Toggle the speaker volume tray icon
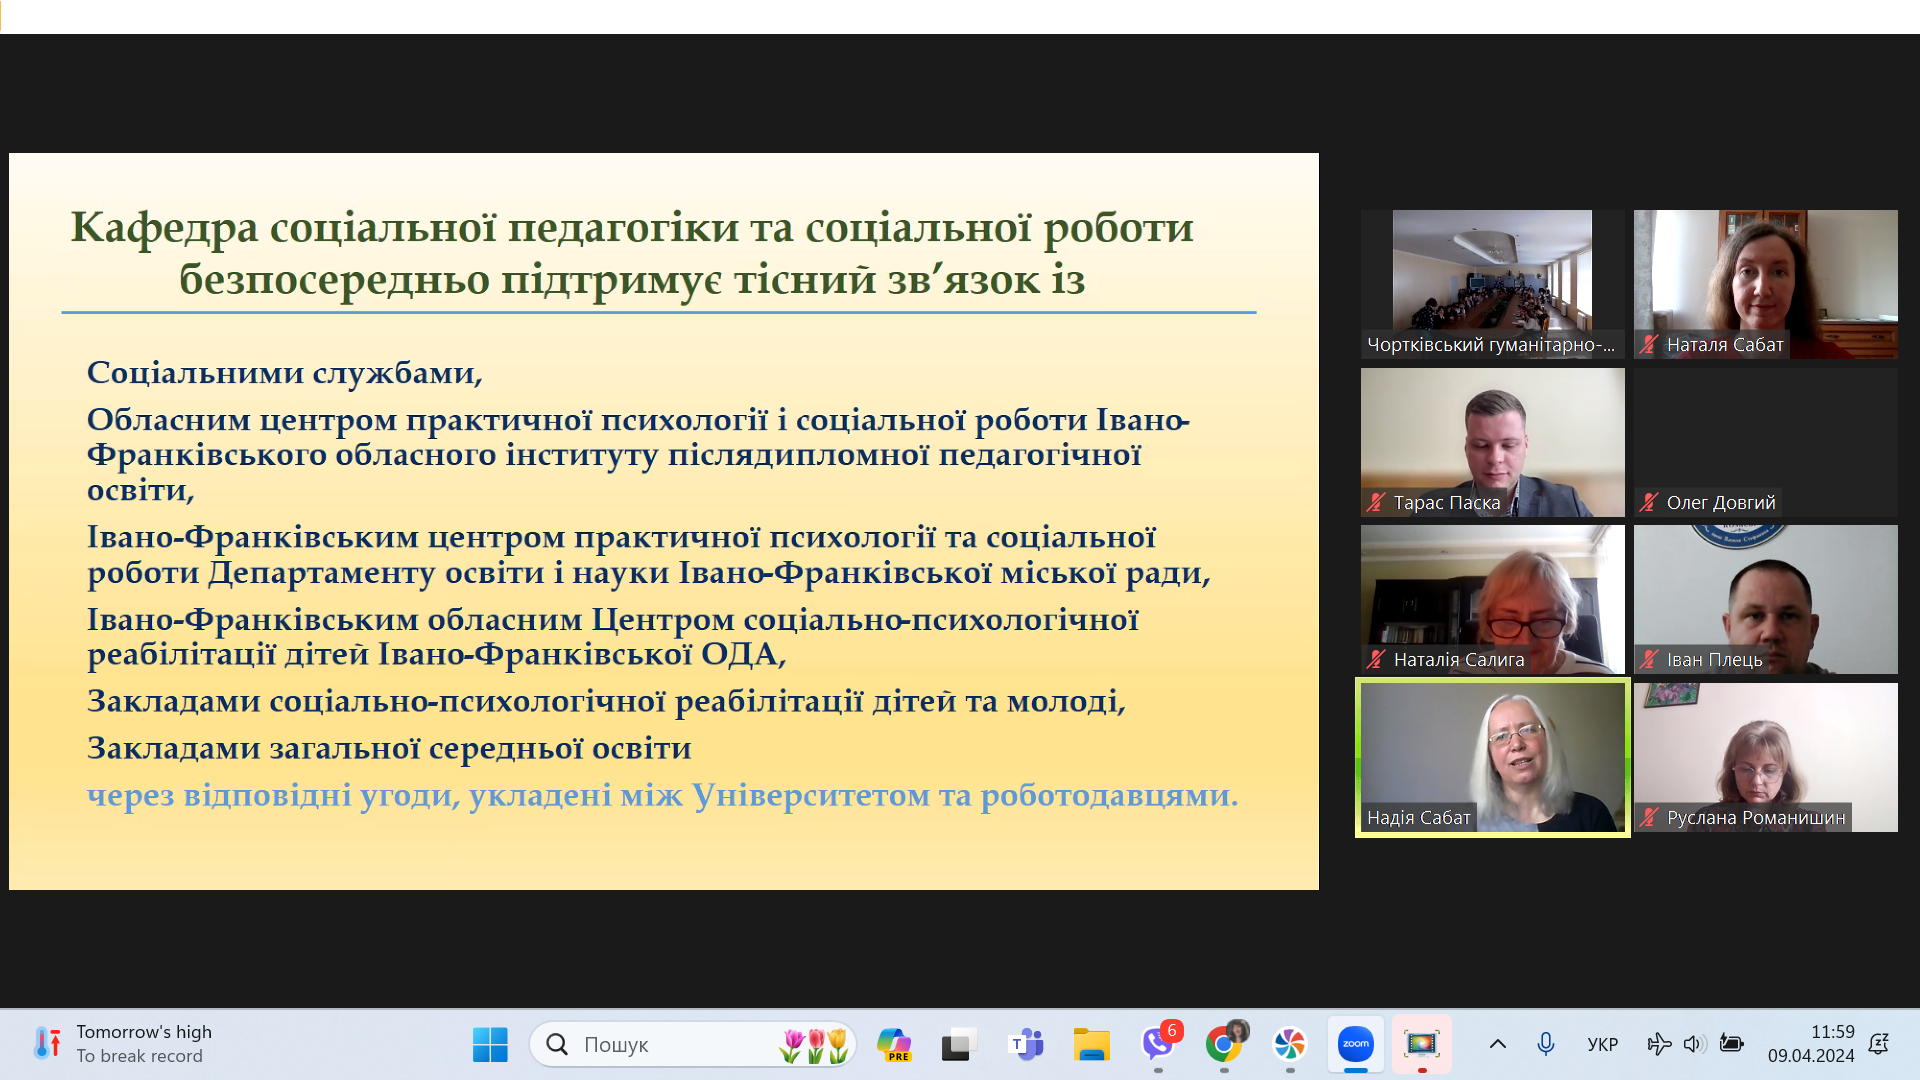The image size is (1920, 1080). [1692, 1044]
